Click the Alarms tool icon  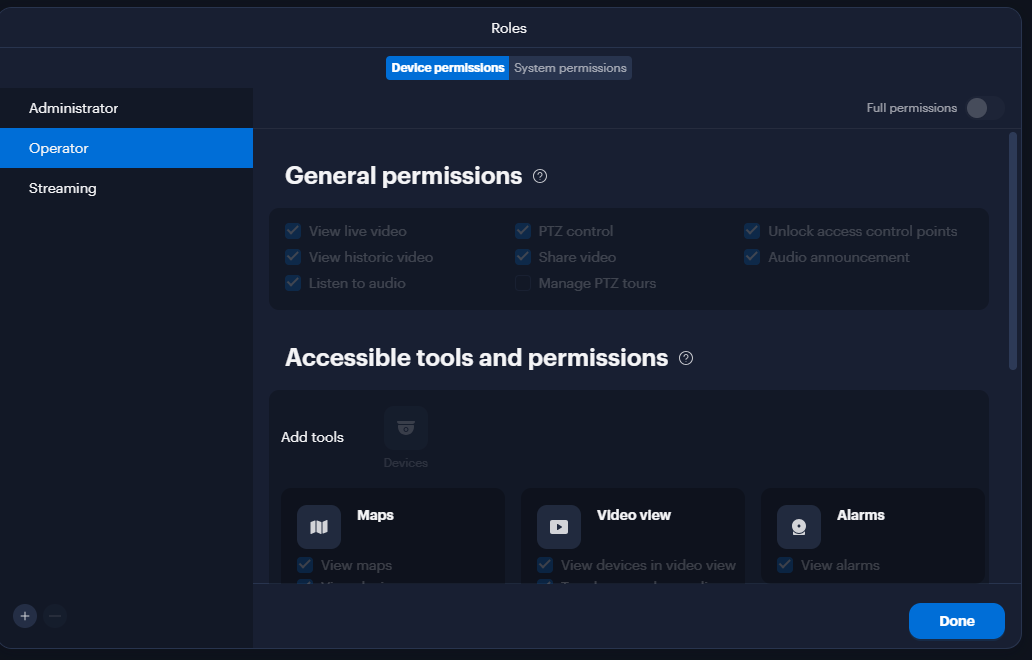[x=799, y=527]
